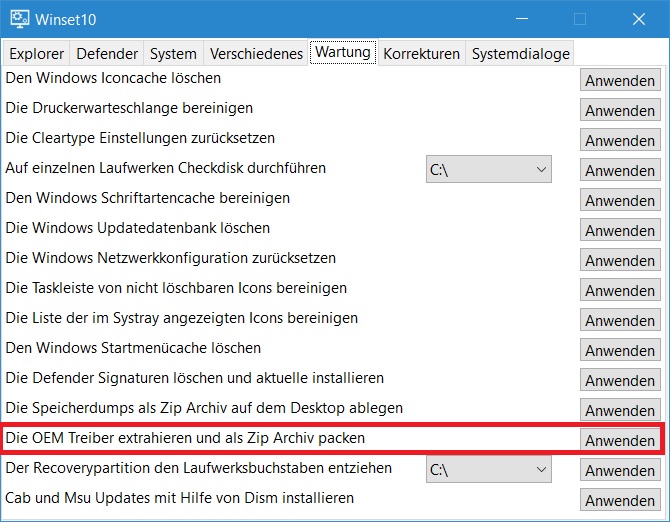
Task: Click text 'Die Speicherdumps als Zip Archiv'
Action: 116,408
